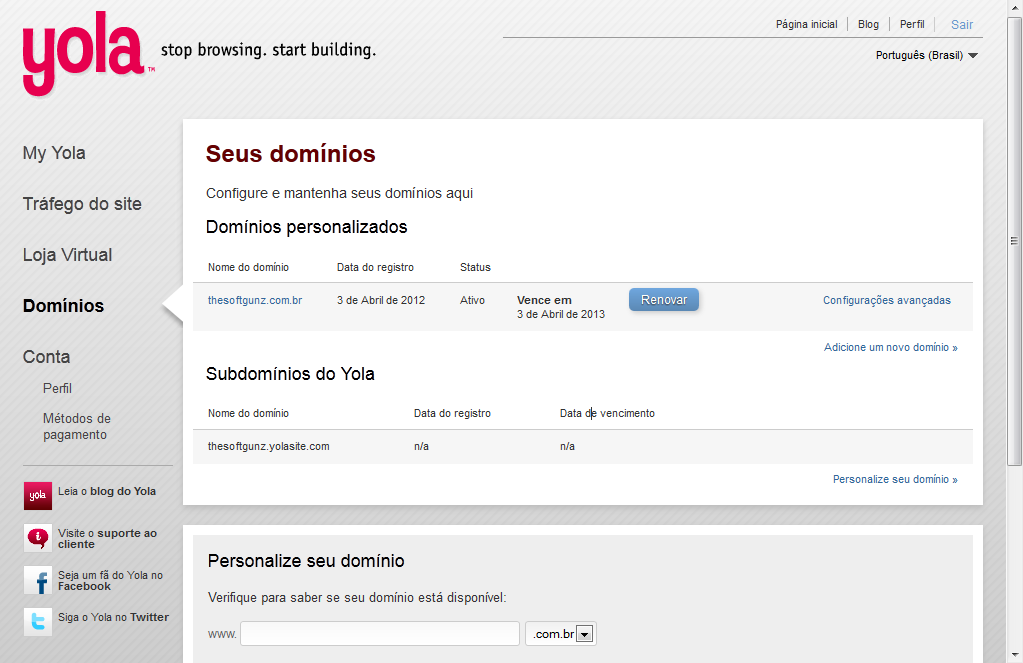This screenshot has width=1023, height=663.
Task: Click the Ativo status cell
Action: (472, 300)
